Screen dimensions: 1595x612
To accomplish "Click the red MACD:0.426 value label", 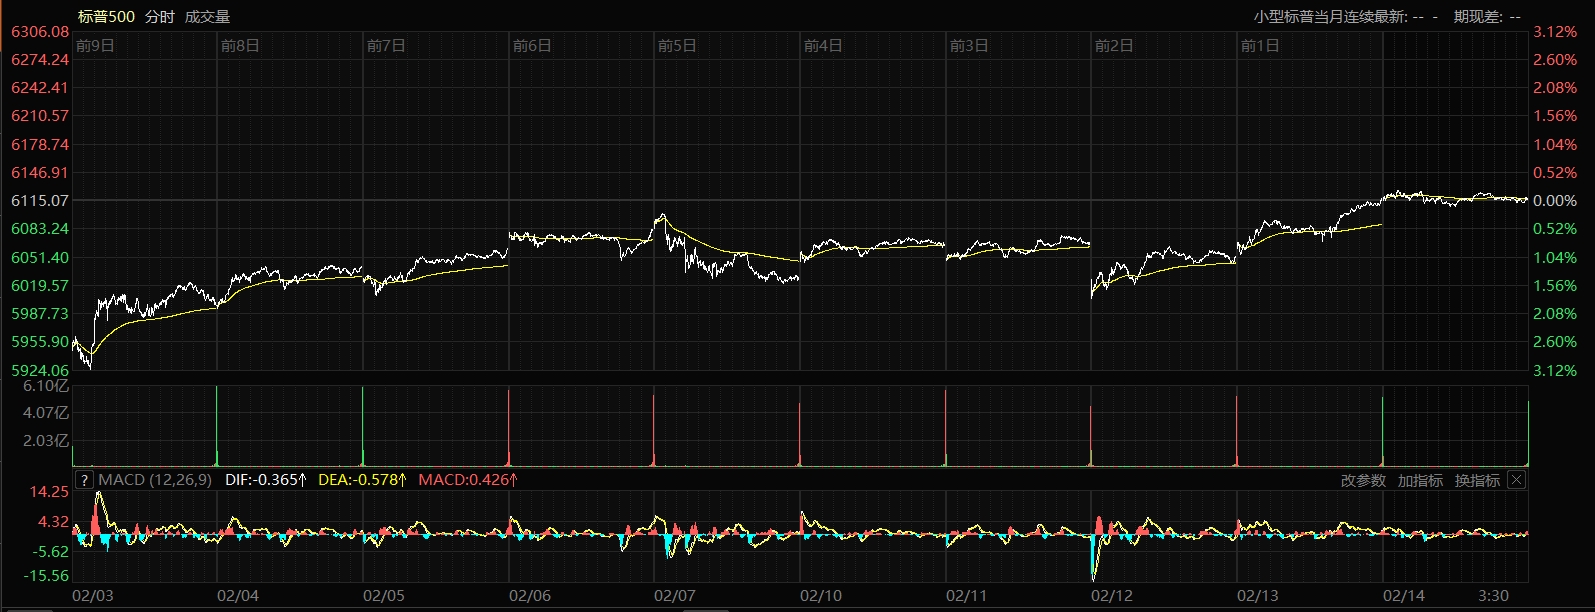I will click(468, 480).
